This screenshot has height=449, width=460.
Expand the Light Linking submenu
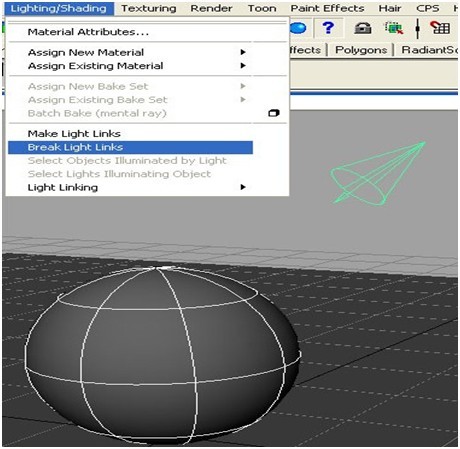point(147,187)
